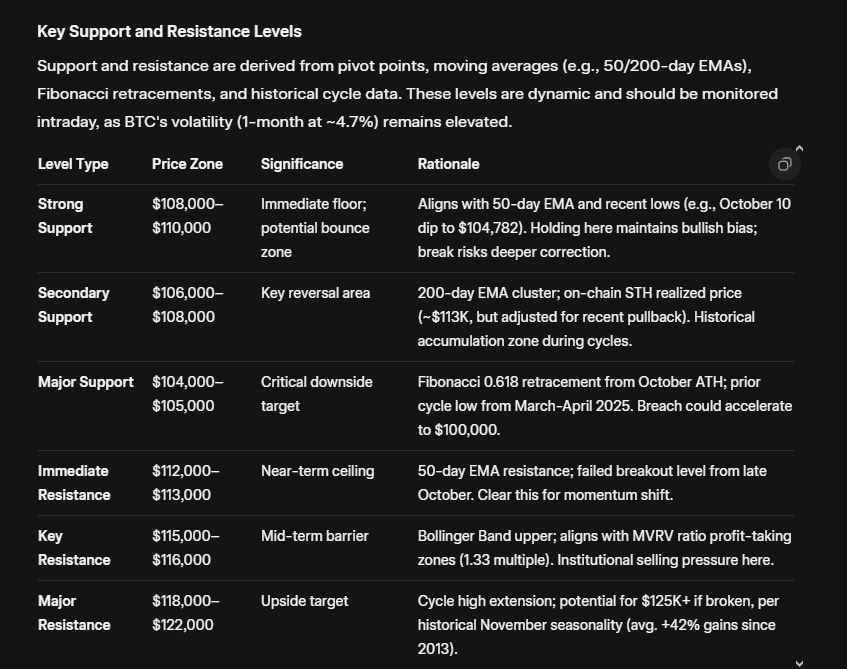Select the Major Support row label
The width and height of the screenshot is (847, 669).
coord(85,382)
